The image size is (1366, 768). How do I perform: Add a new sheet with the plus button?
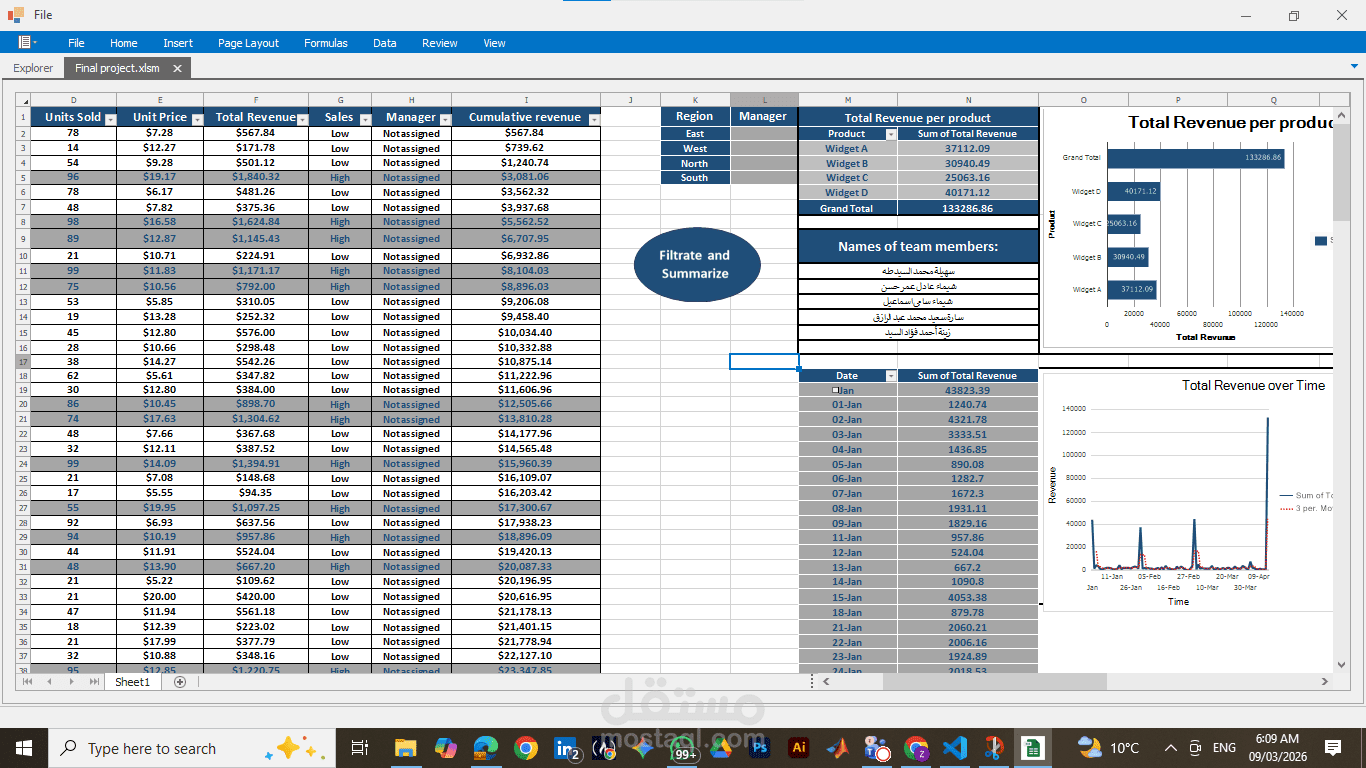pos(178,682)
